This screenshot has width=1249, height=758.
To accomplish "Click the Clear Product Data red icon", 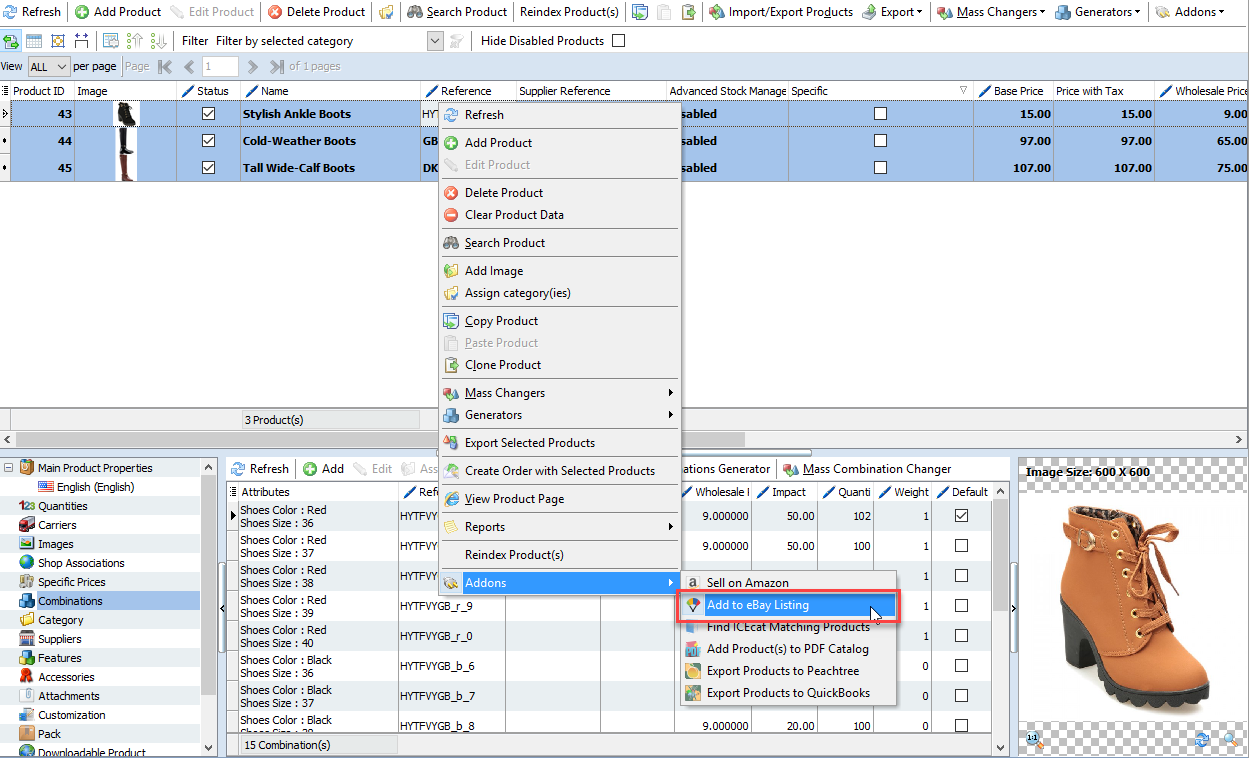I will [x=451, y=215].
